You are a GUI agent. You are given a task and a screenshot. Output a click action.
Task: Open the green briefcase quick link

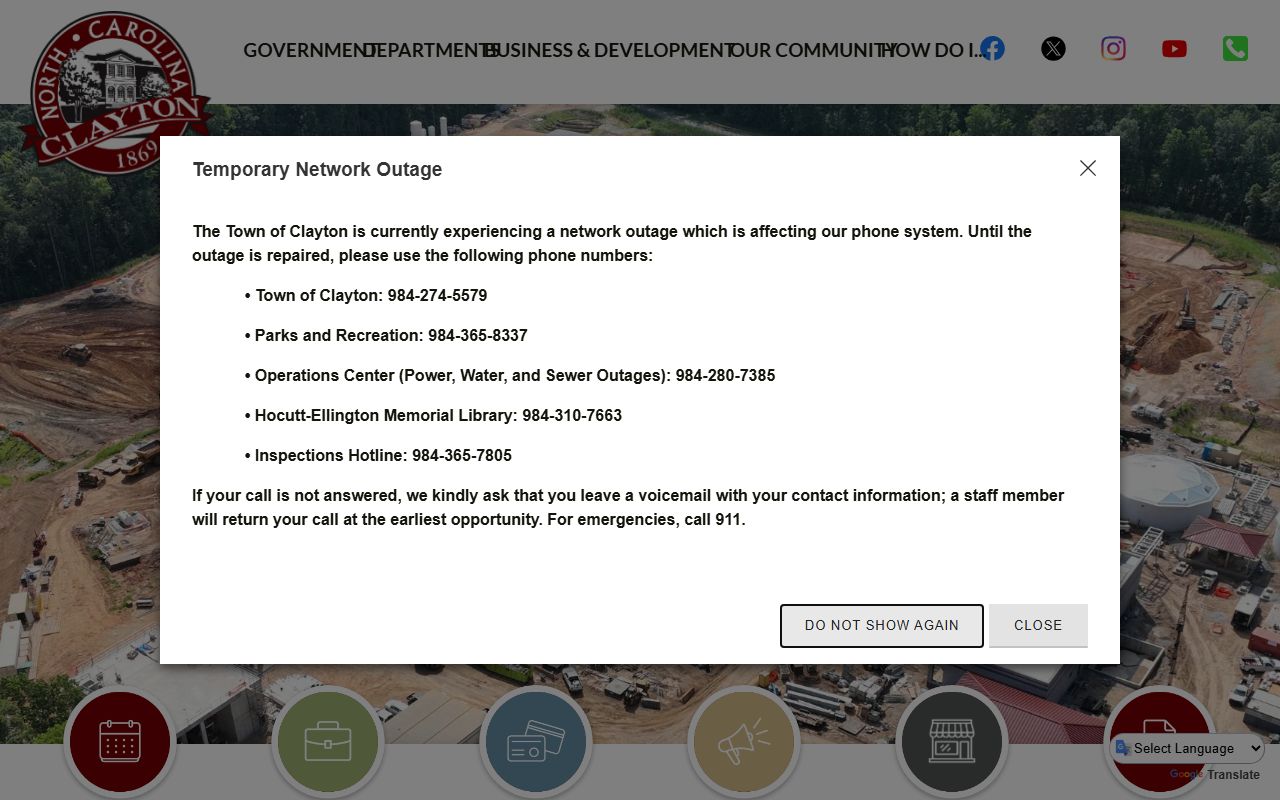tap(328, 742)
